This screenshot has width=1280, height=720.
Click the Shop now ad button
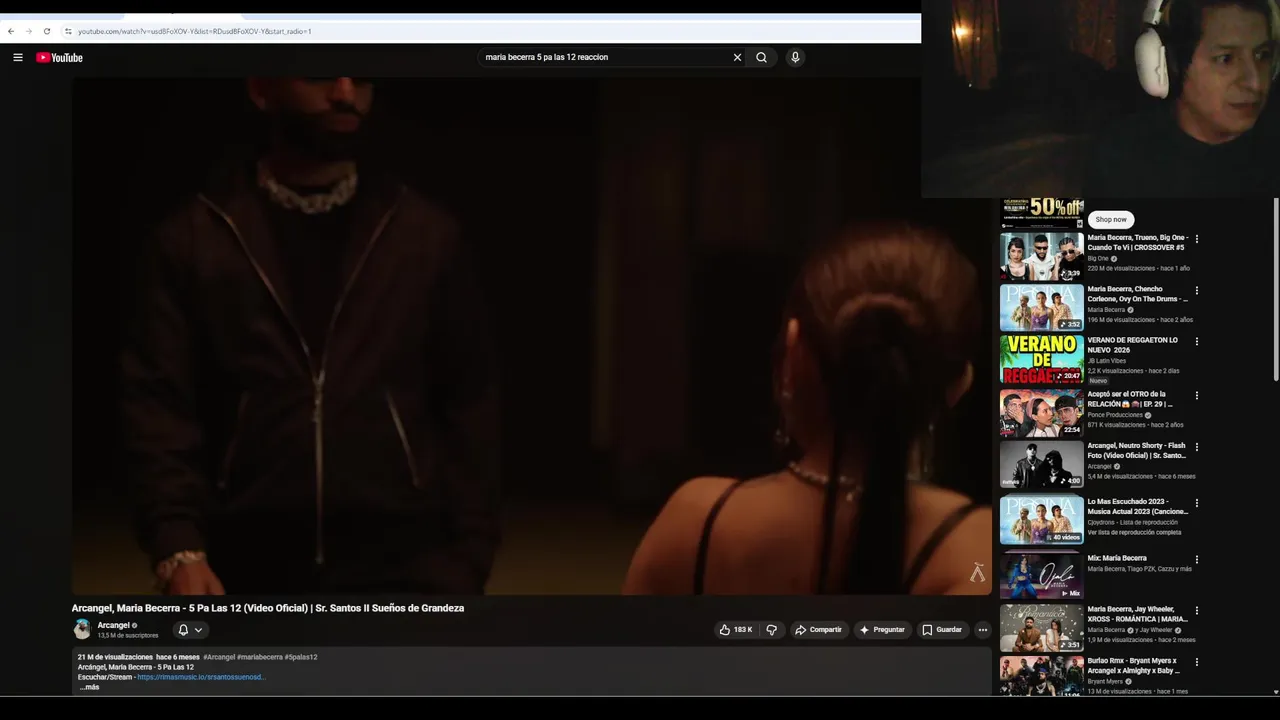1110,219
